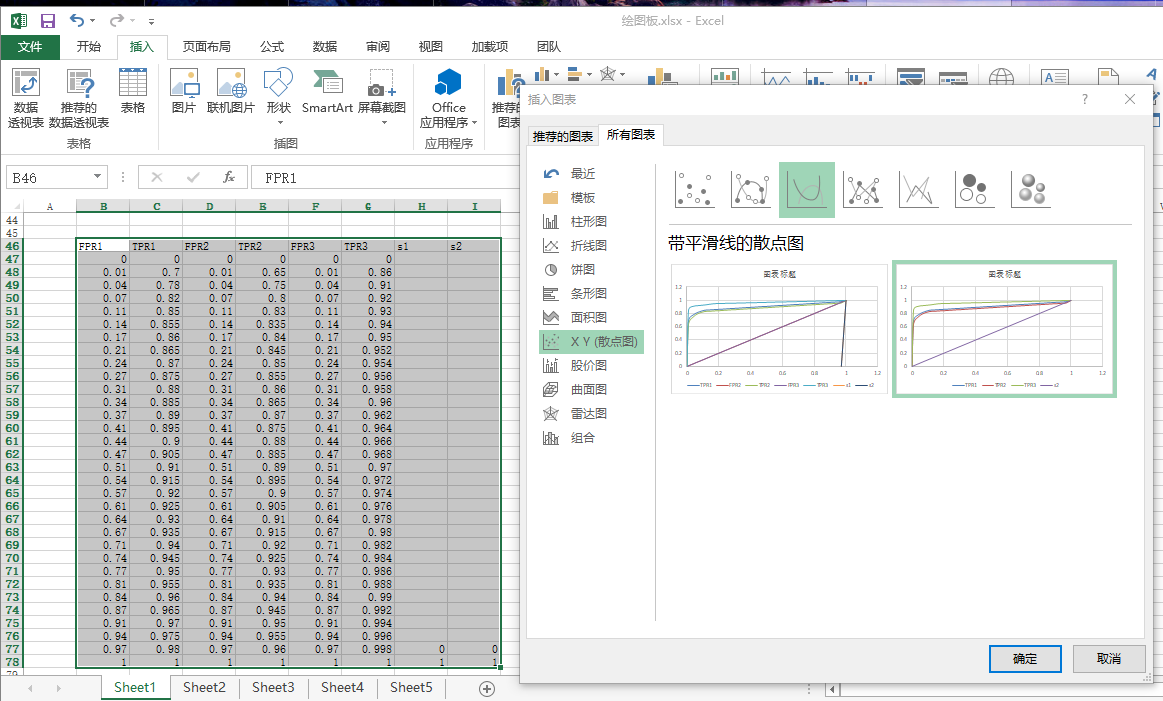
Task: Click the Undo arrow icon
Action: [77, 20]
